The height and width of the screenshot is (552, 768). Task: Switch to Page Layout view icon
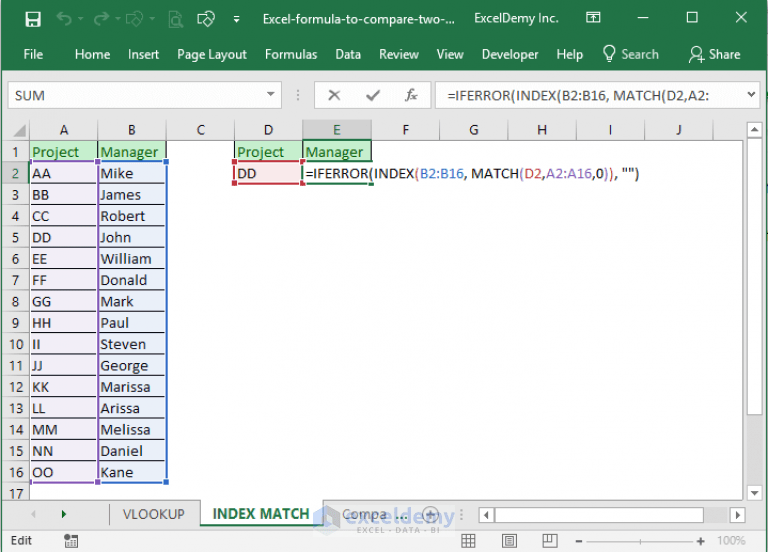509,541
